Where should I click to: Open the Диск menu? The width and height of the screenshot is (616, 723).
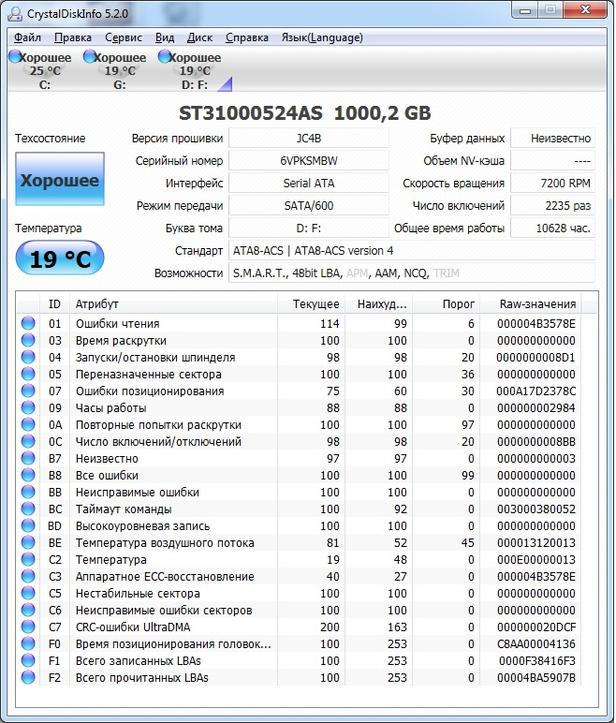(200, 37)
